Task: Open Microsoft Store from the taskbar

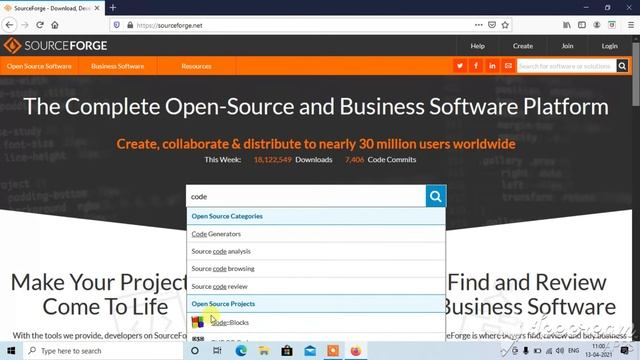Action: [x=287, y=351]
